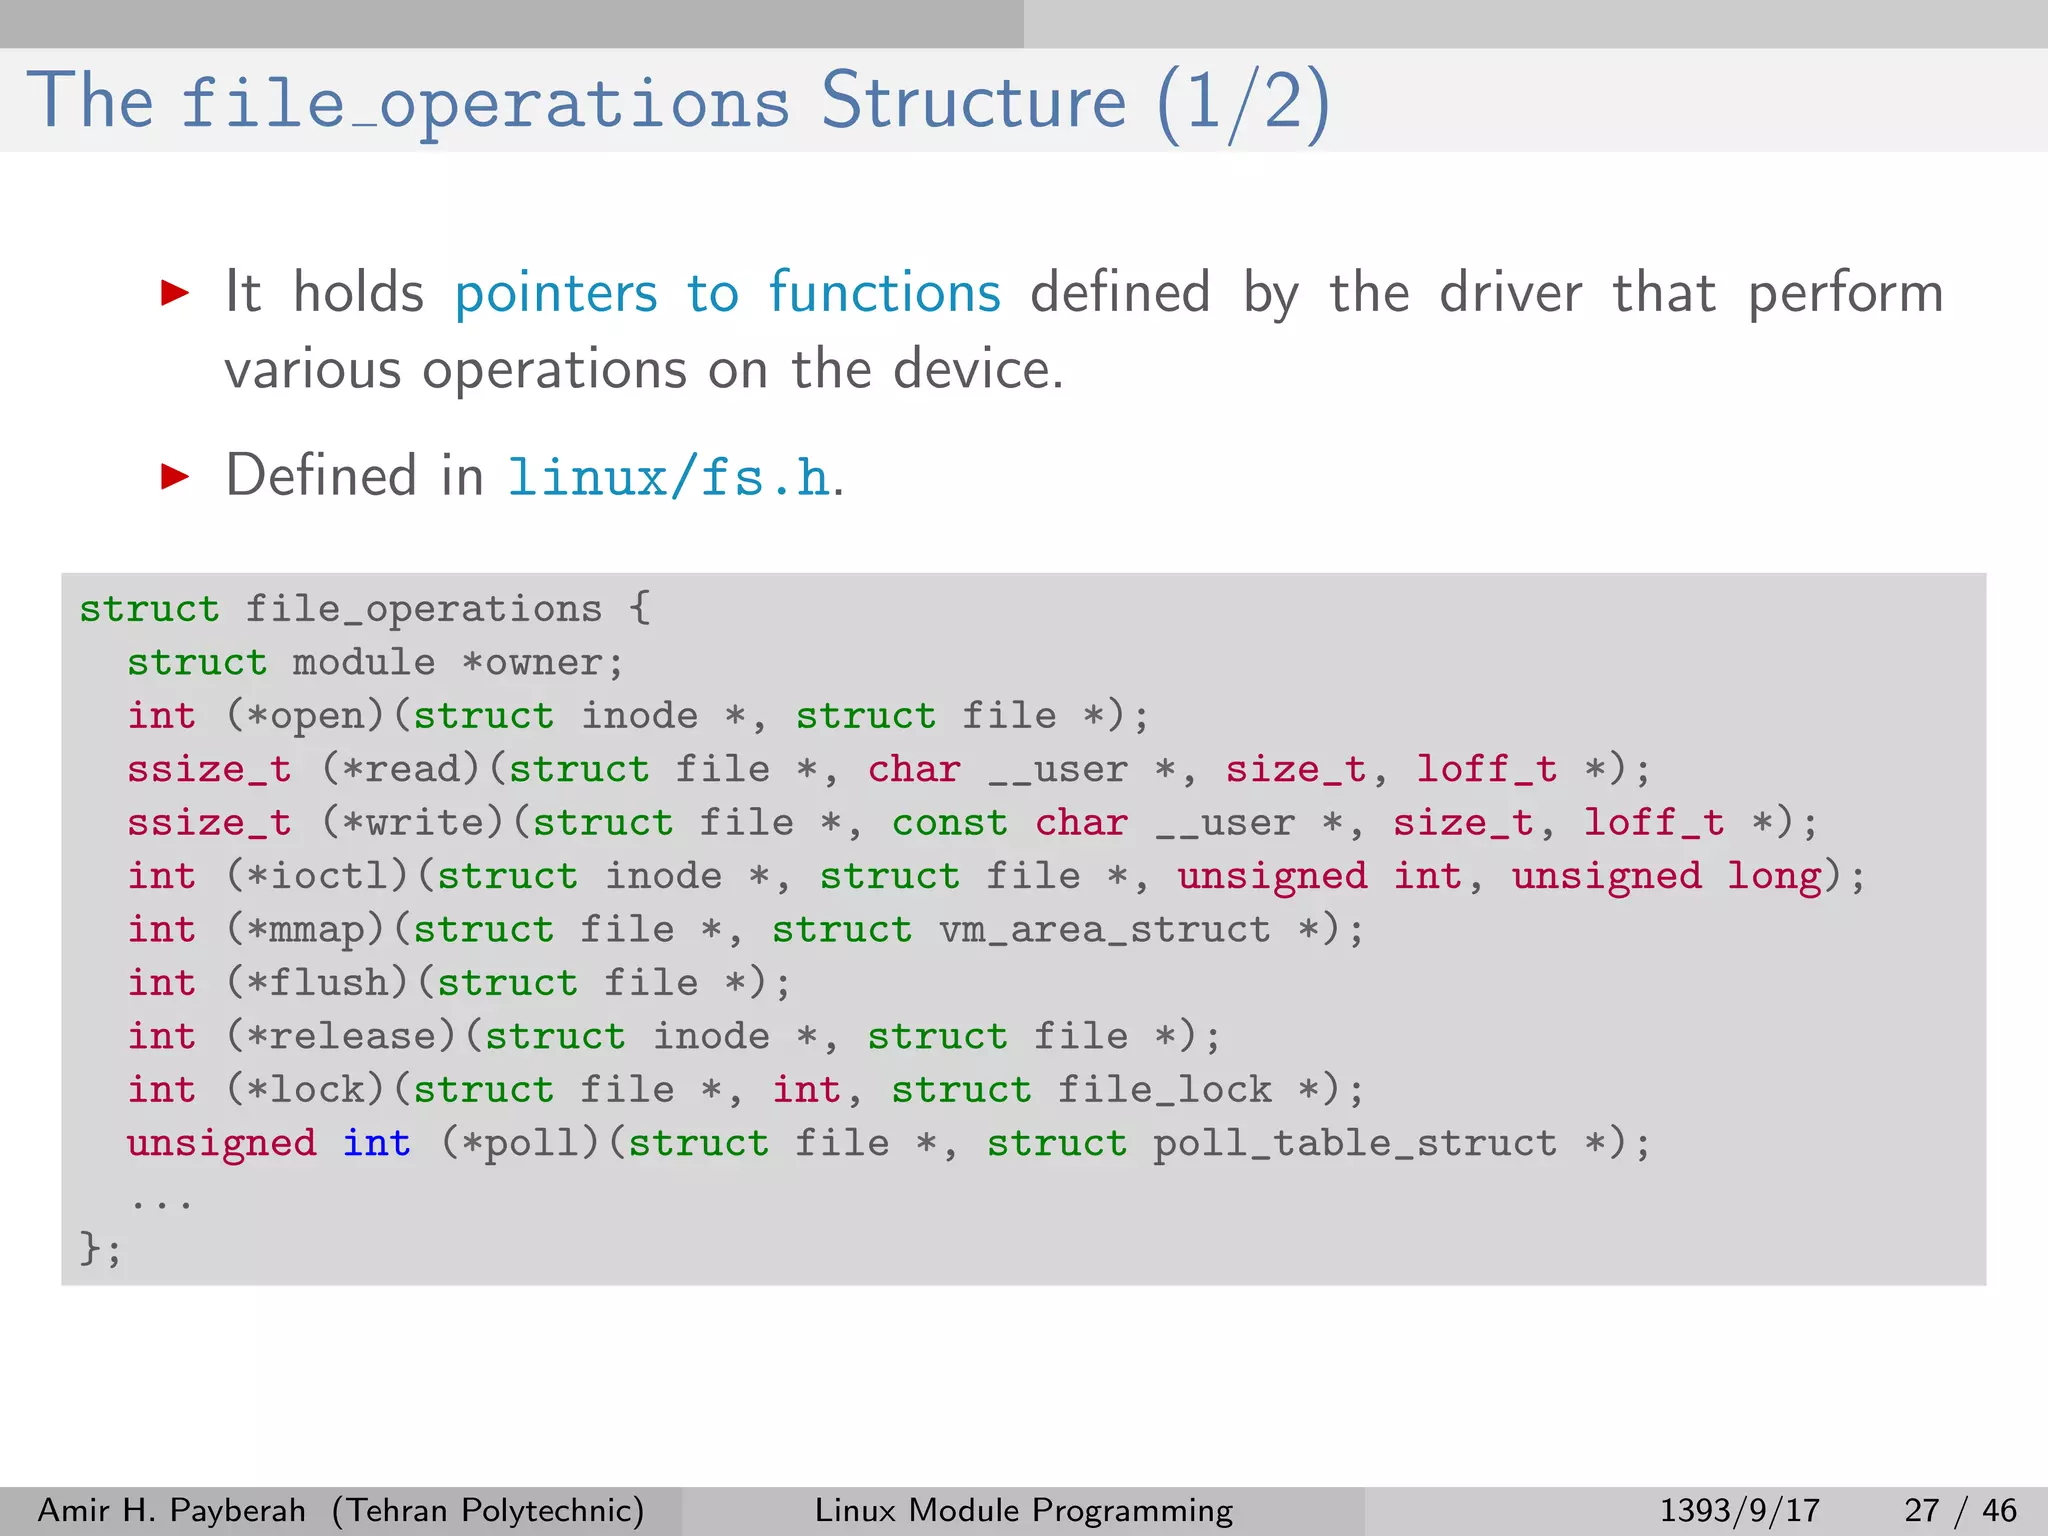Click 'const char' in the write line

click(x=1010, y=823)
